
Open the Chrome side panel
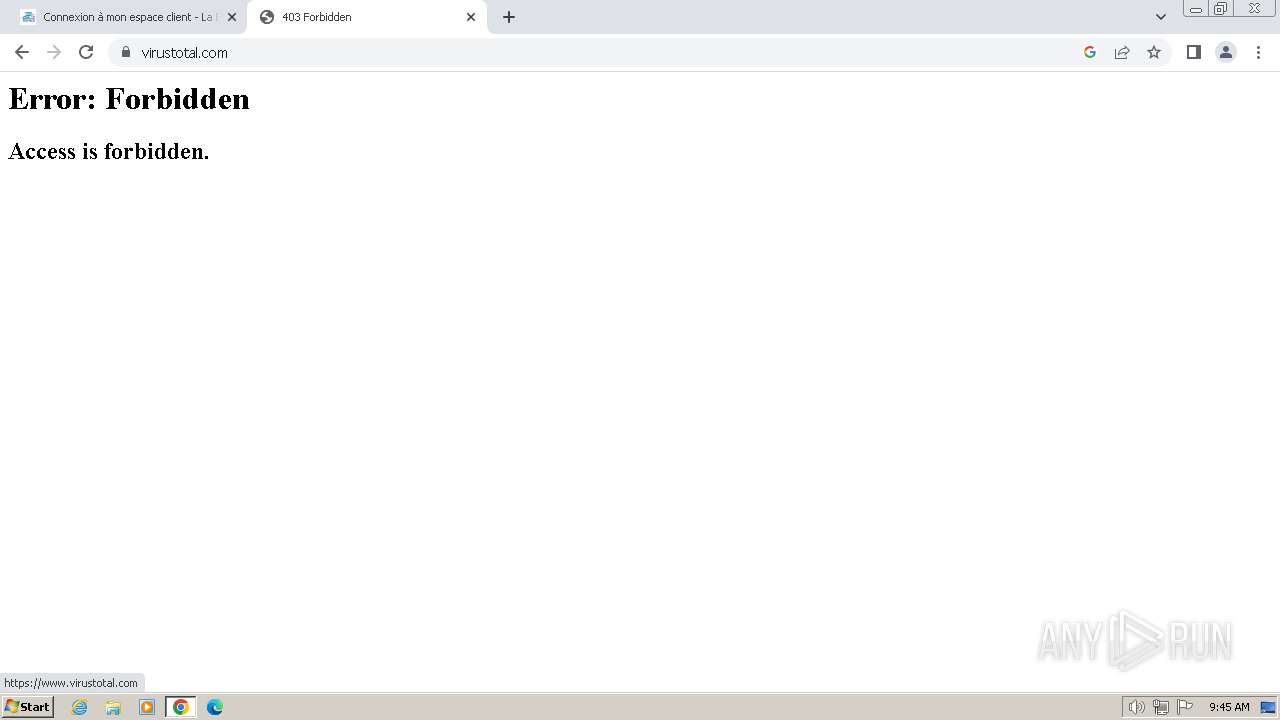pos(1193,52)
